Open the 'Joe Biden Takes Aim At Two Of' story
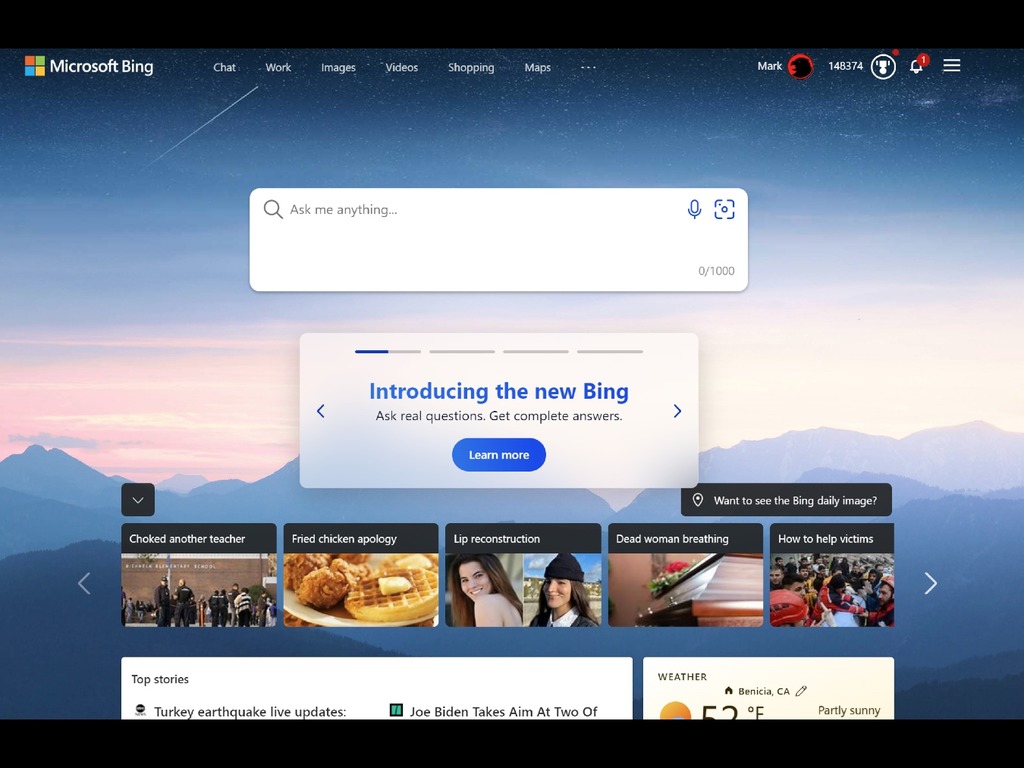The height and width of the screenshot is (768, 1024). click(504, 711)
